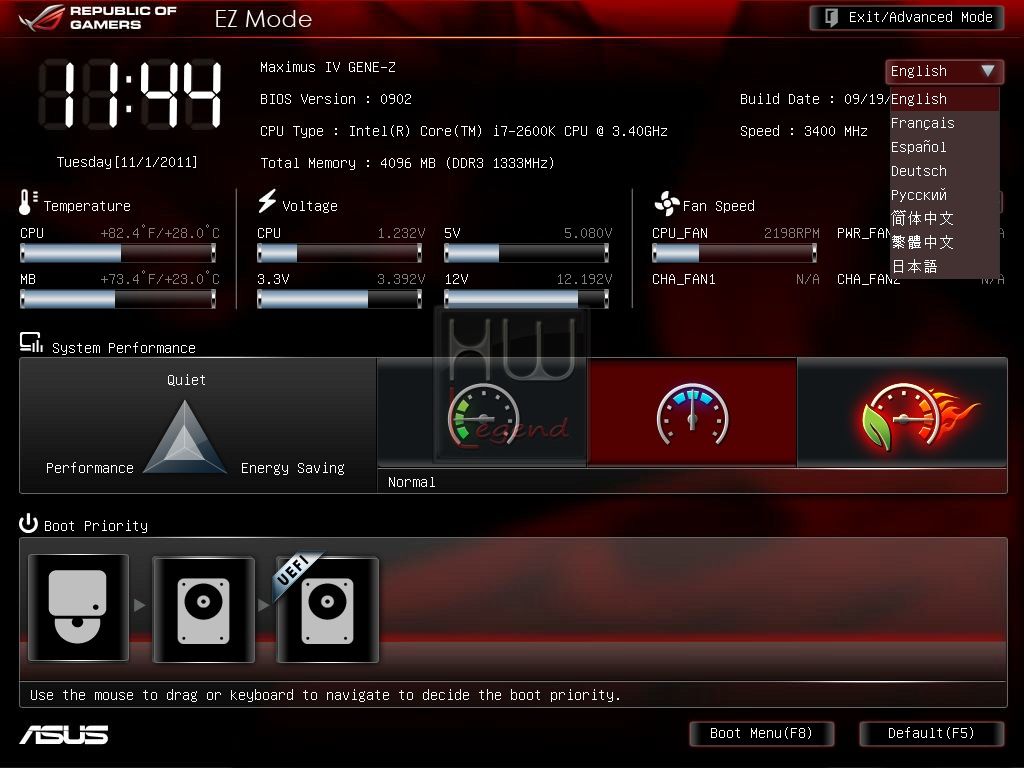Viewport: 1024px width, 768px height.
Task: Select the UEFI hard disk boot device
Action: pyautogui.click(x=327, y=609)
